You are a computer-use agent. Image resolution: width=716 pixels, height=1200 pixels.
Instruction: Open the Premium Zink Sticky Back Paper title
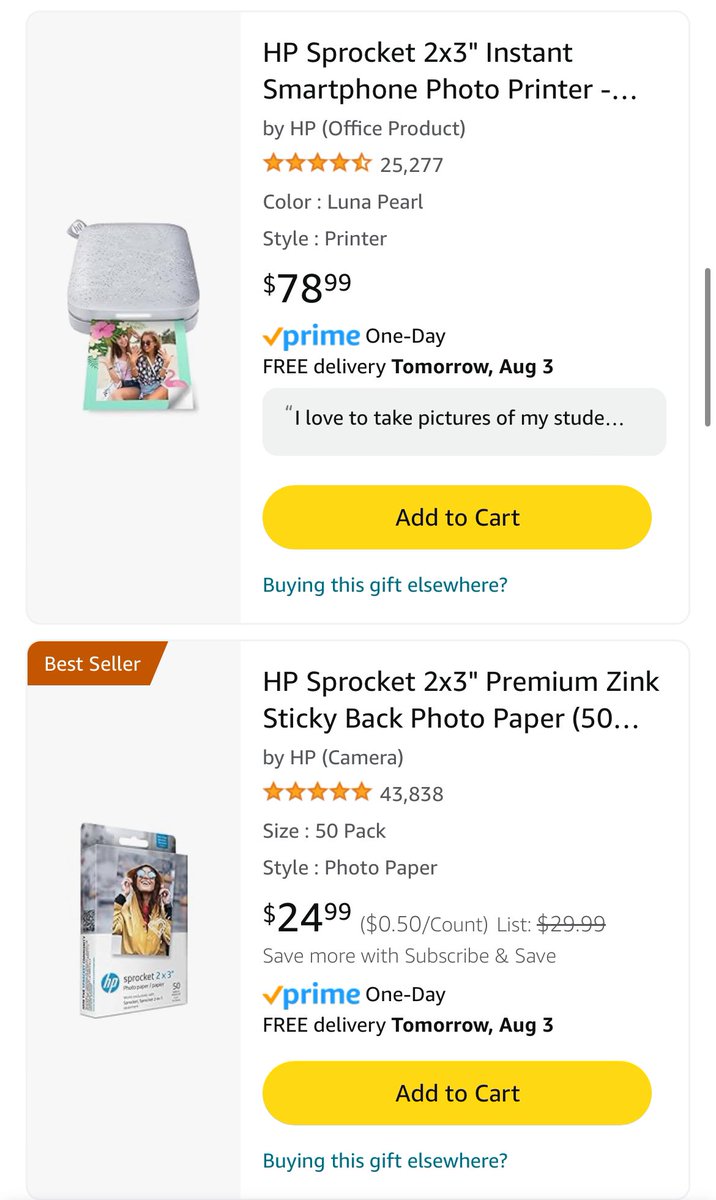(461, 701)
